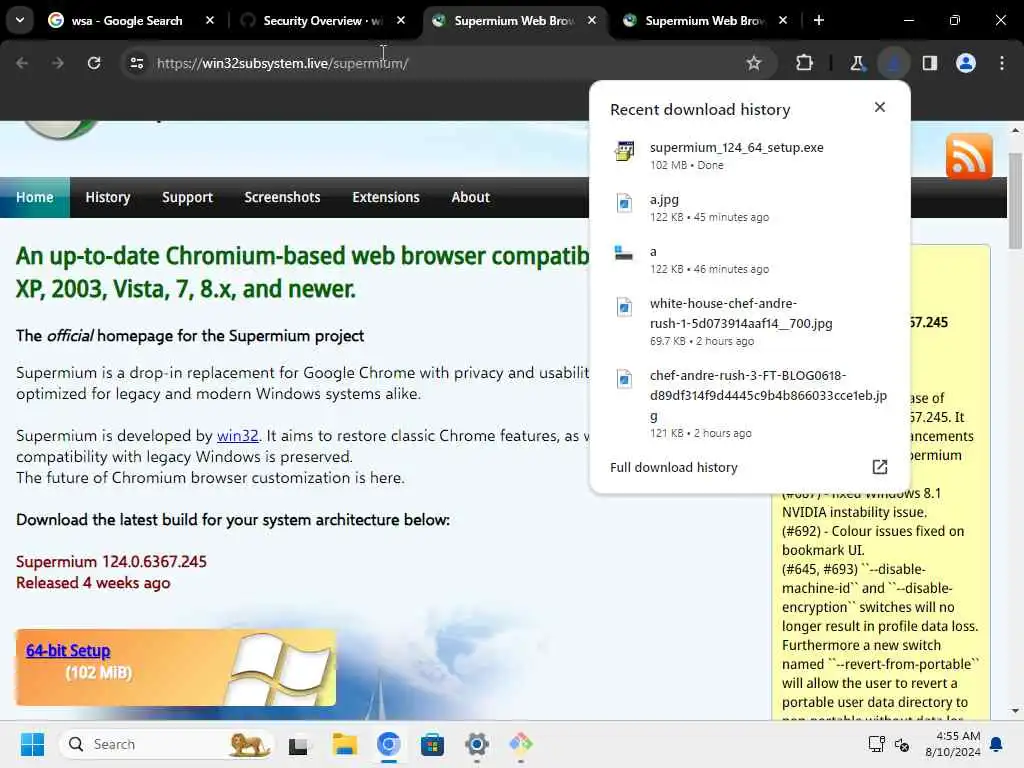Go to the Home menu item
Viewport: 1024px width, 768px height.
[x=35, y=197]
